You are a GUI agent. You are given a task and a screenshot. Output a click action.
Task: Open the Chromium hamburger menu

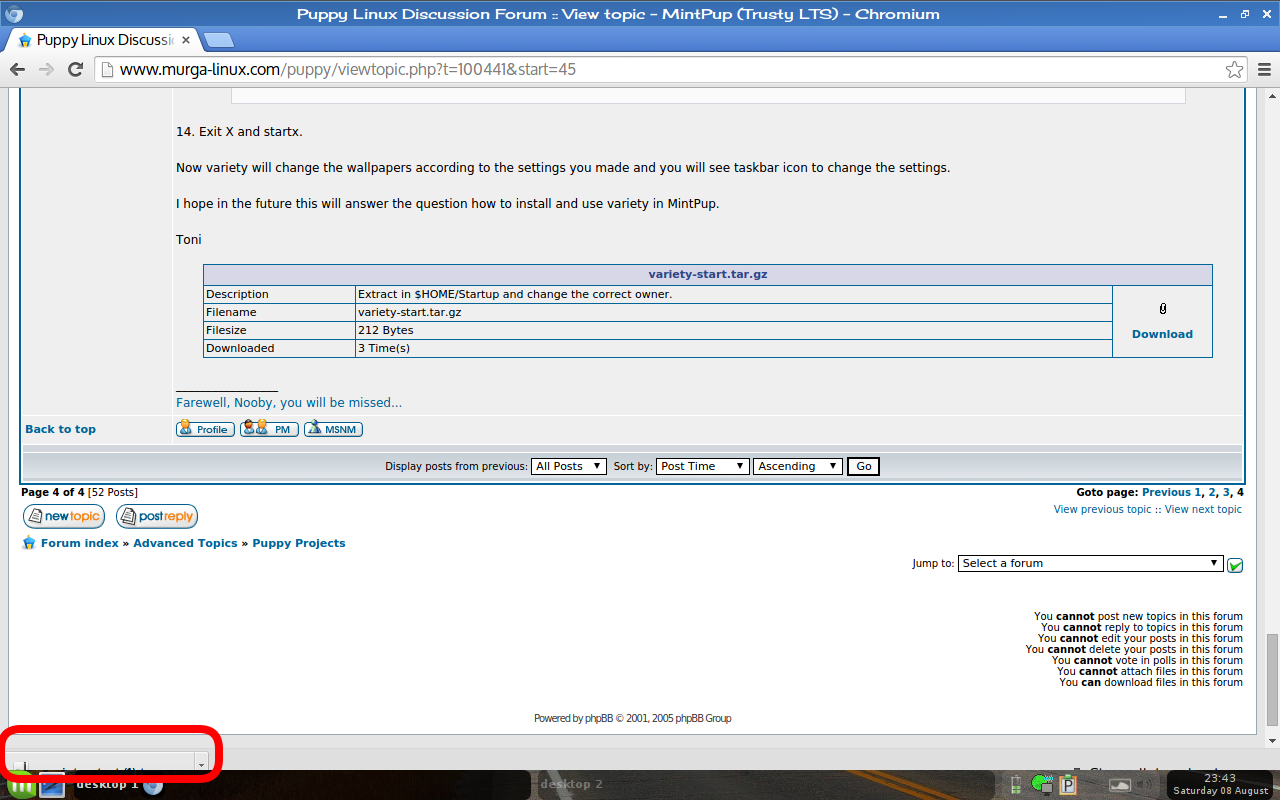pos(1265,70)
